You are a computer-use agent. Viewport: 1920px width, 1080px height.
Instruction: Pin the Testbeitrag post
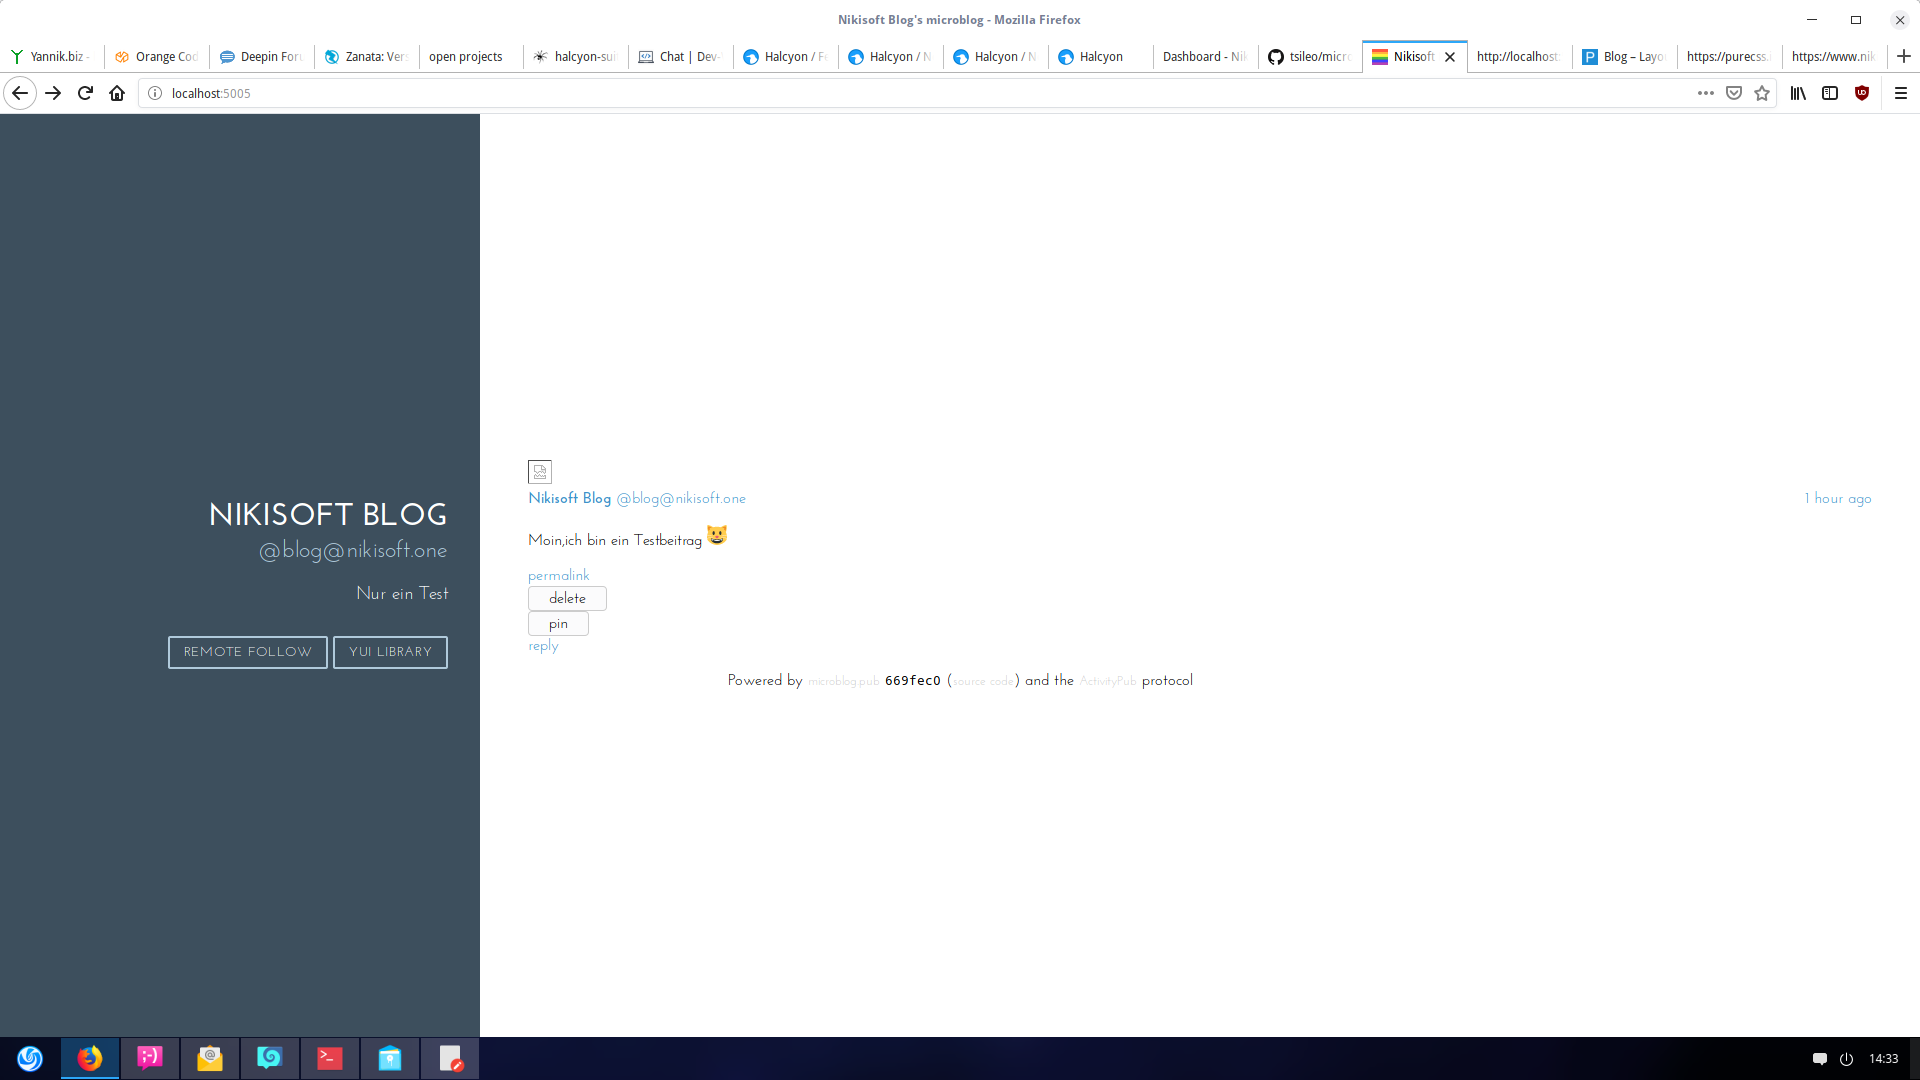click(x=558, y=624)
